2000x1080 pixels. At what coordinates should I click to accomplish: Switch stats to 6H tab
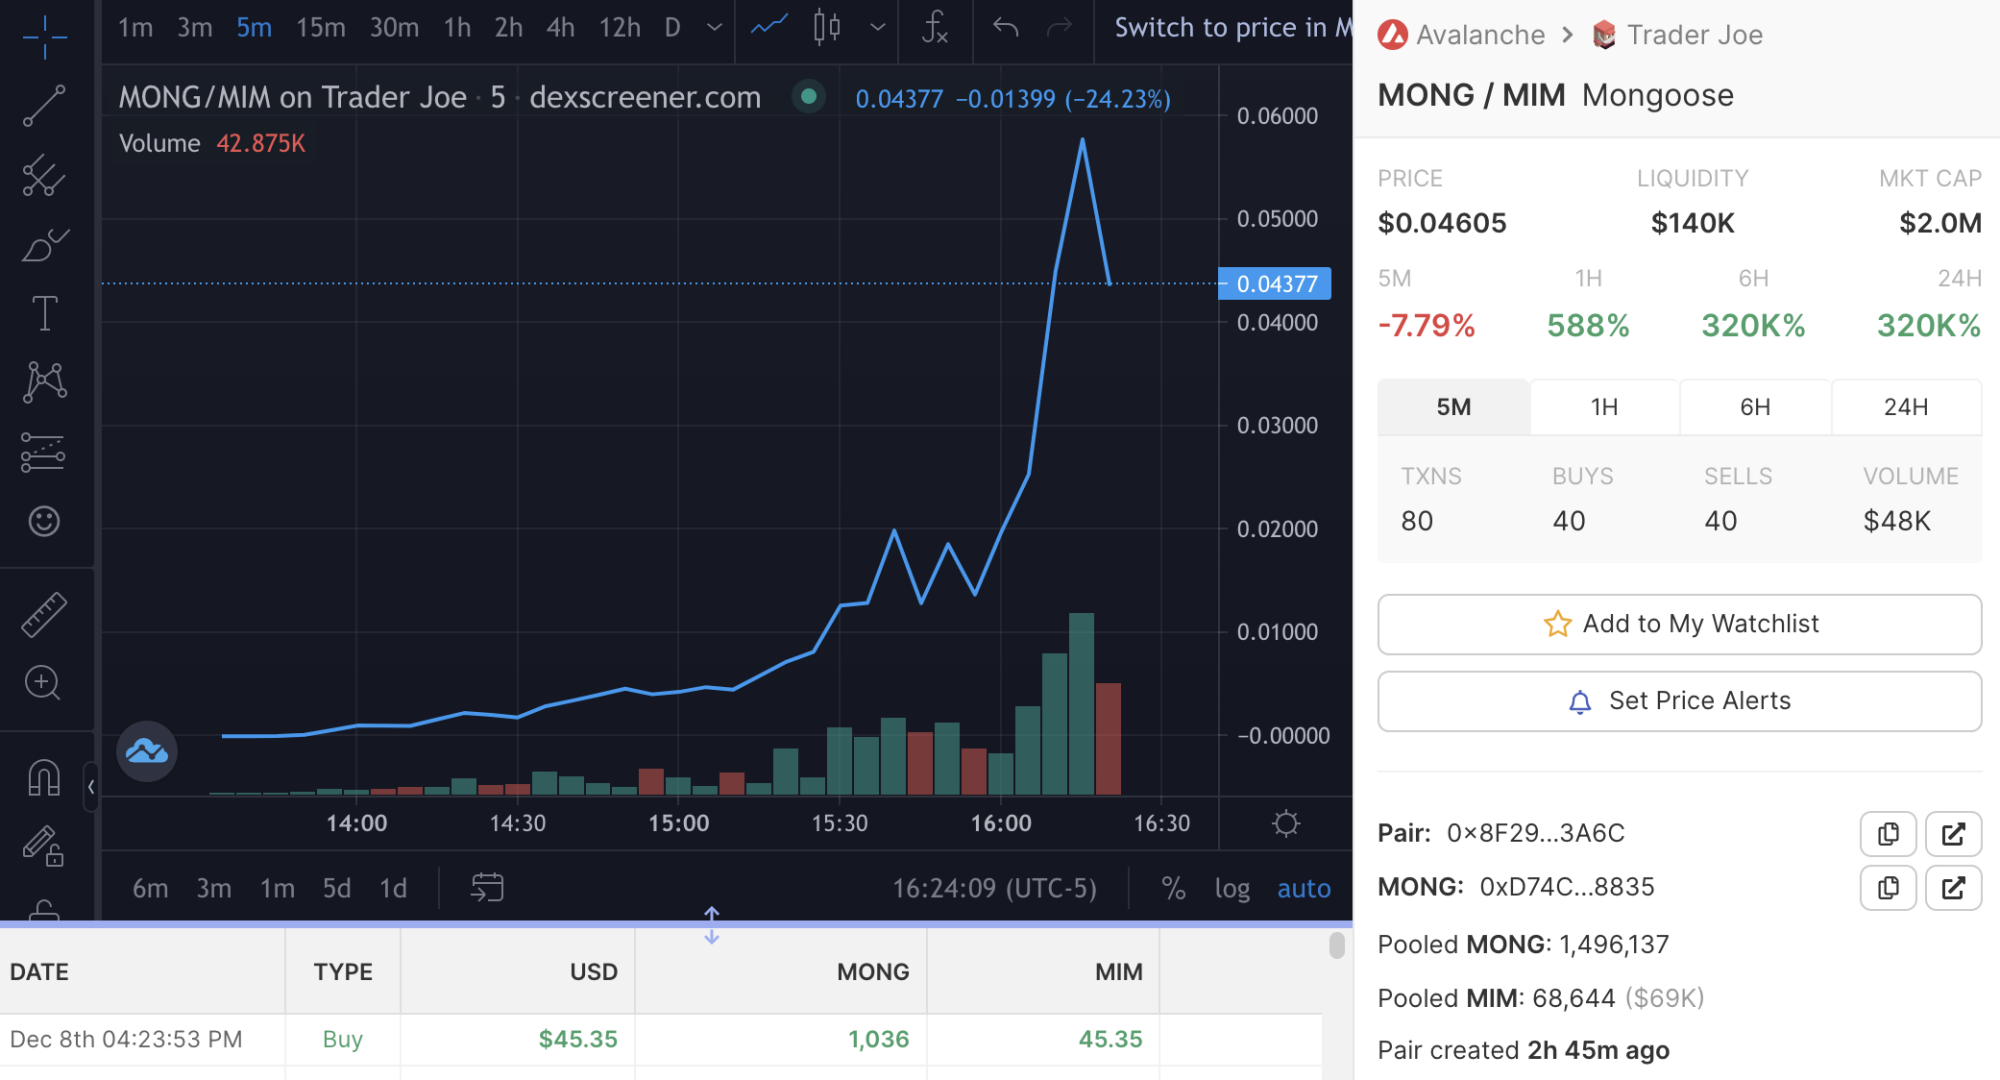coord(1755,407)
